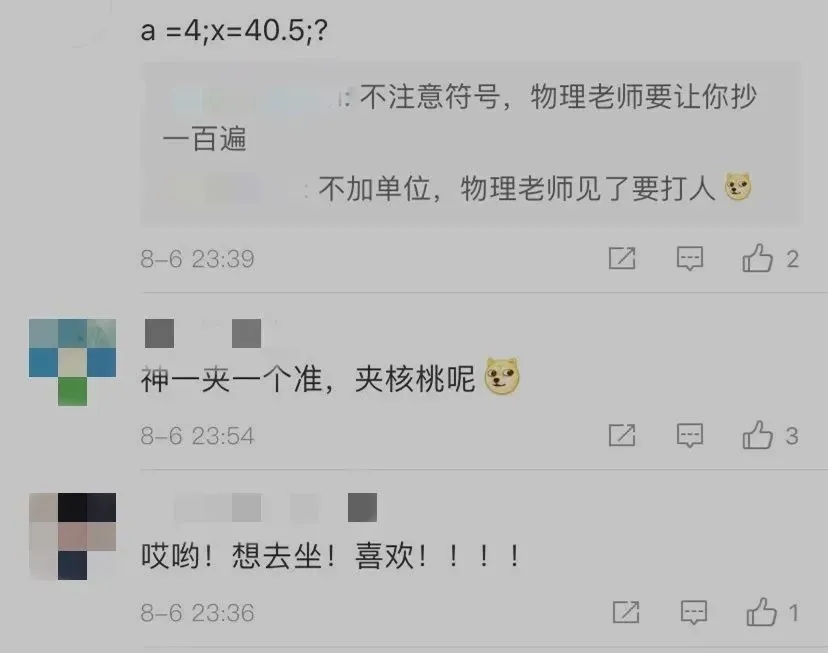This screenshot has height=653, width=828.
Task: Open nested reply 不注意符号
Action: 459,118
